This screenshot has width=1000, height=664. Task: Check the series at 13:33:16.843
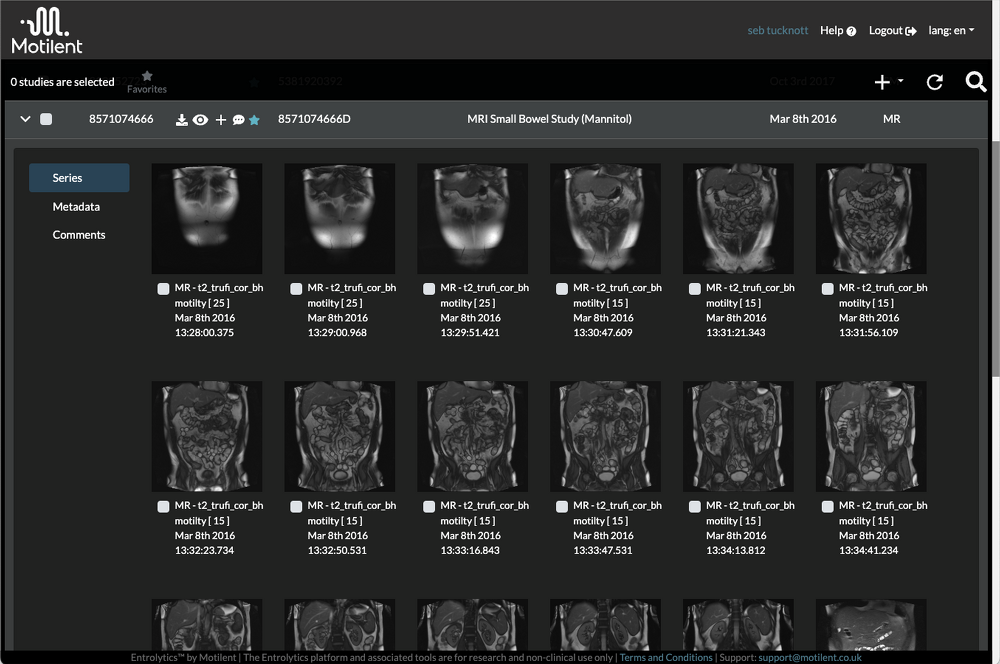(x=429, y=506)
